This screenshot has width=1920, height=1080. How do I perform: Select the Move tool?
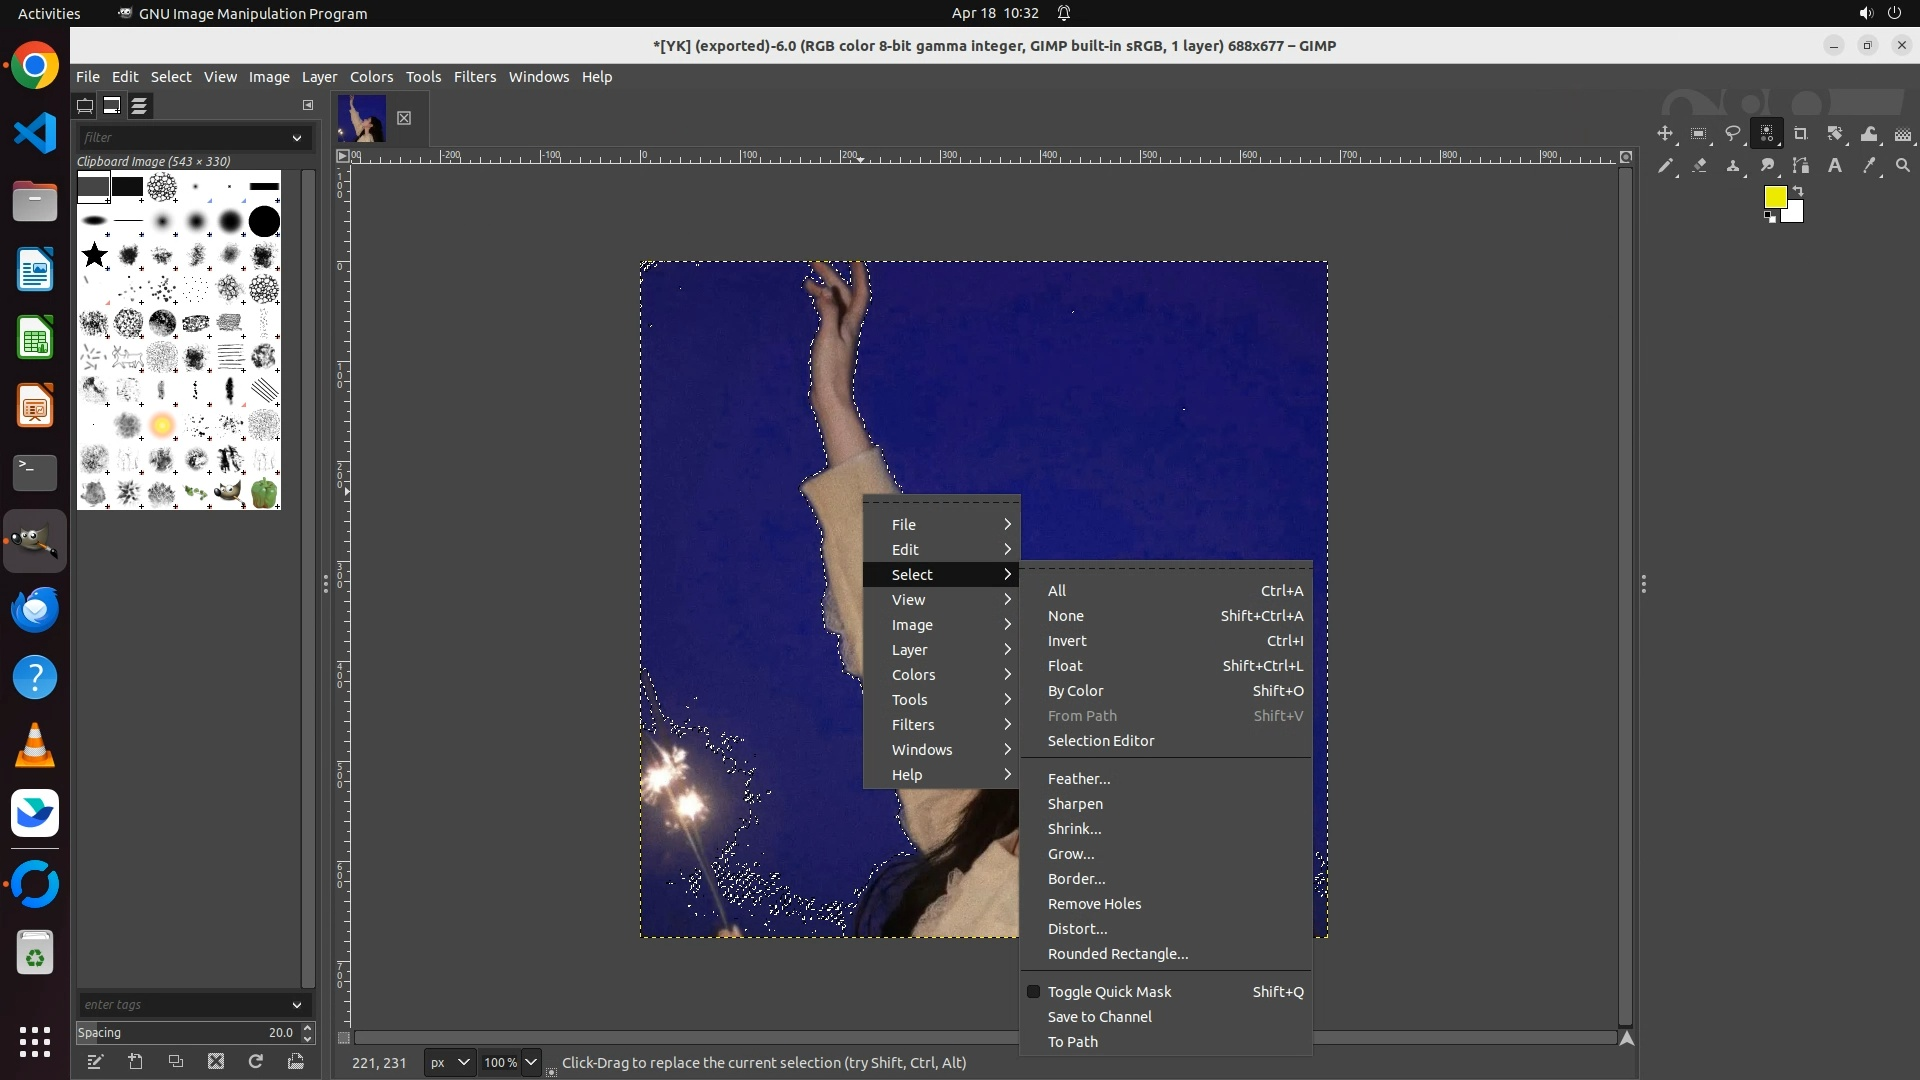click(1665, 134)
